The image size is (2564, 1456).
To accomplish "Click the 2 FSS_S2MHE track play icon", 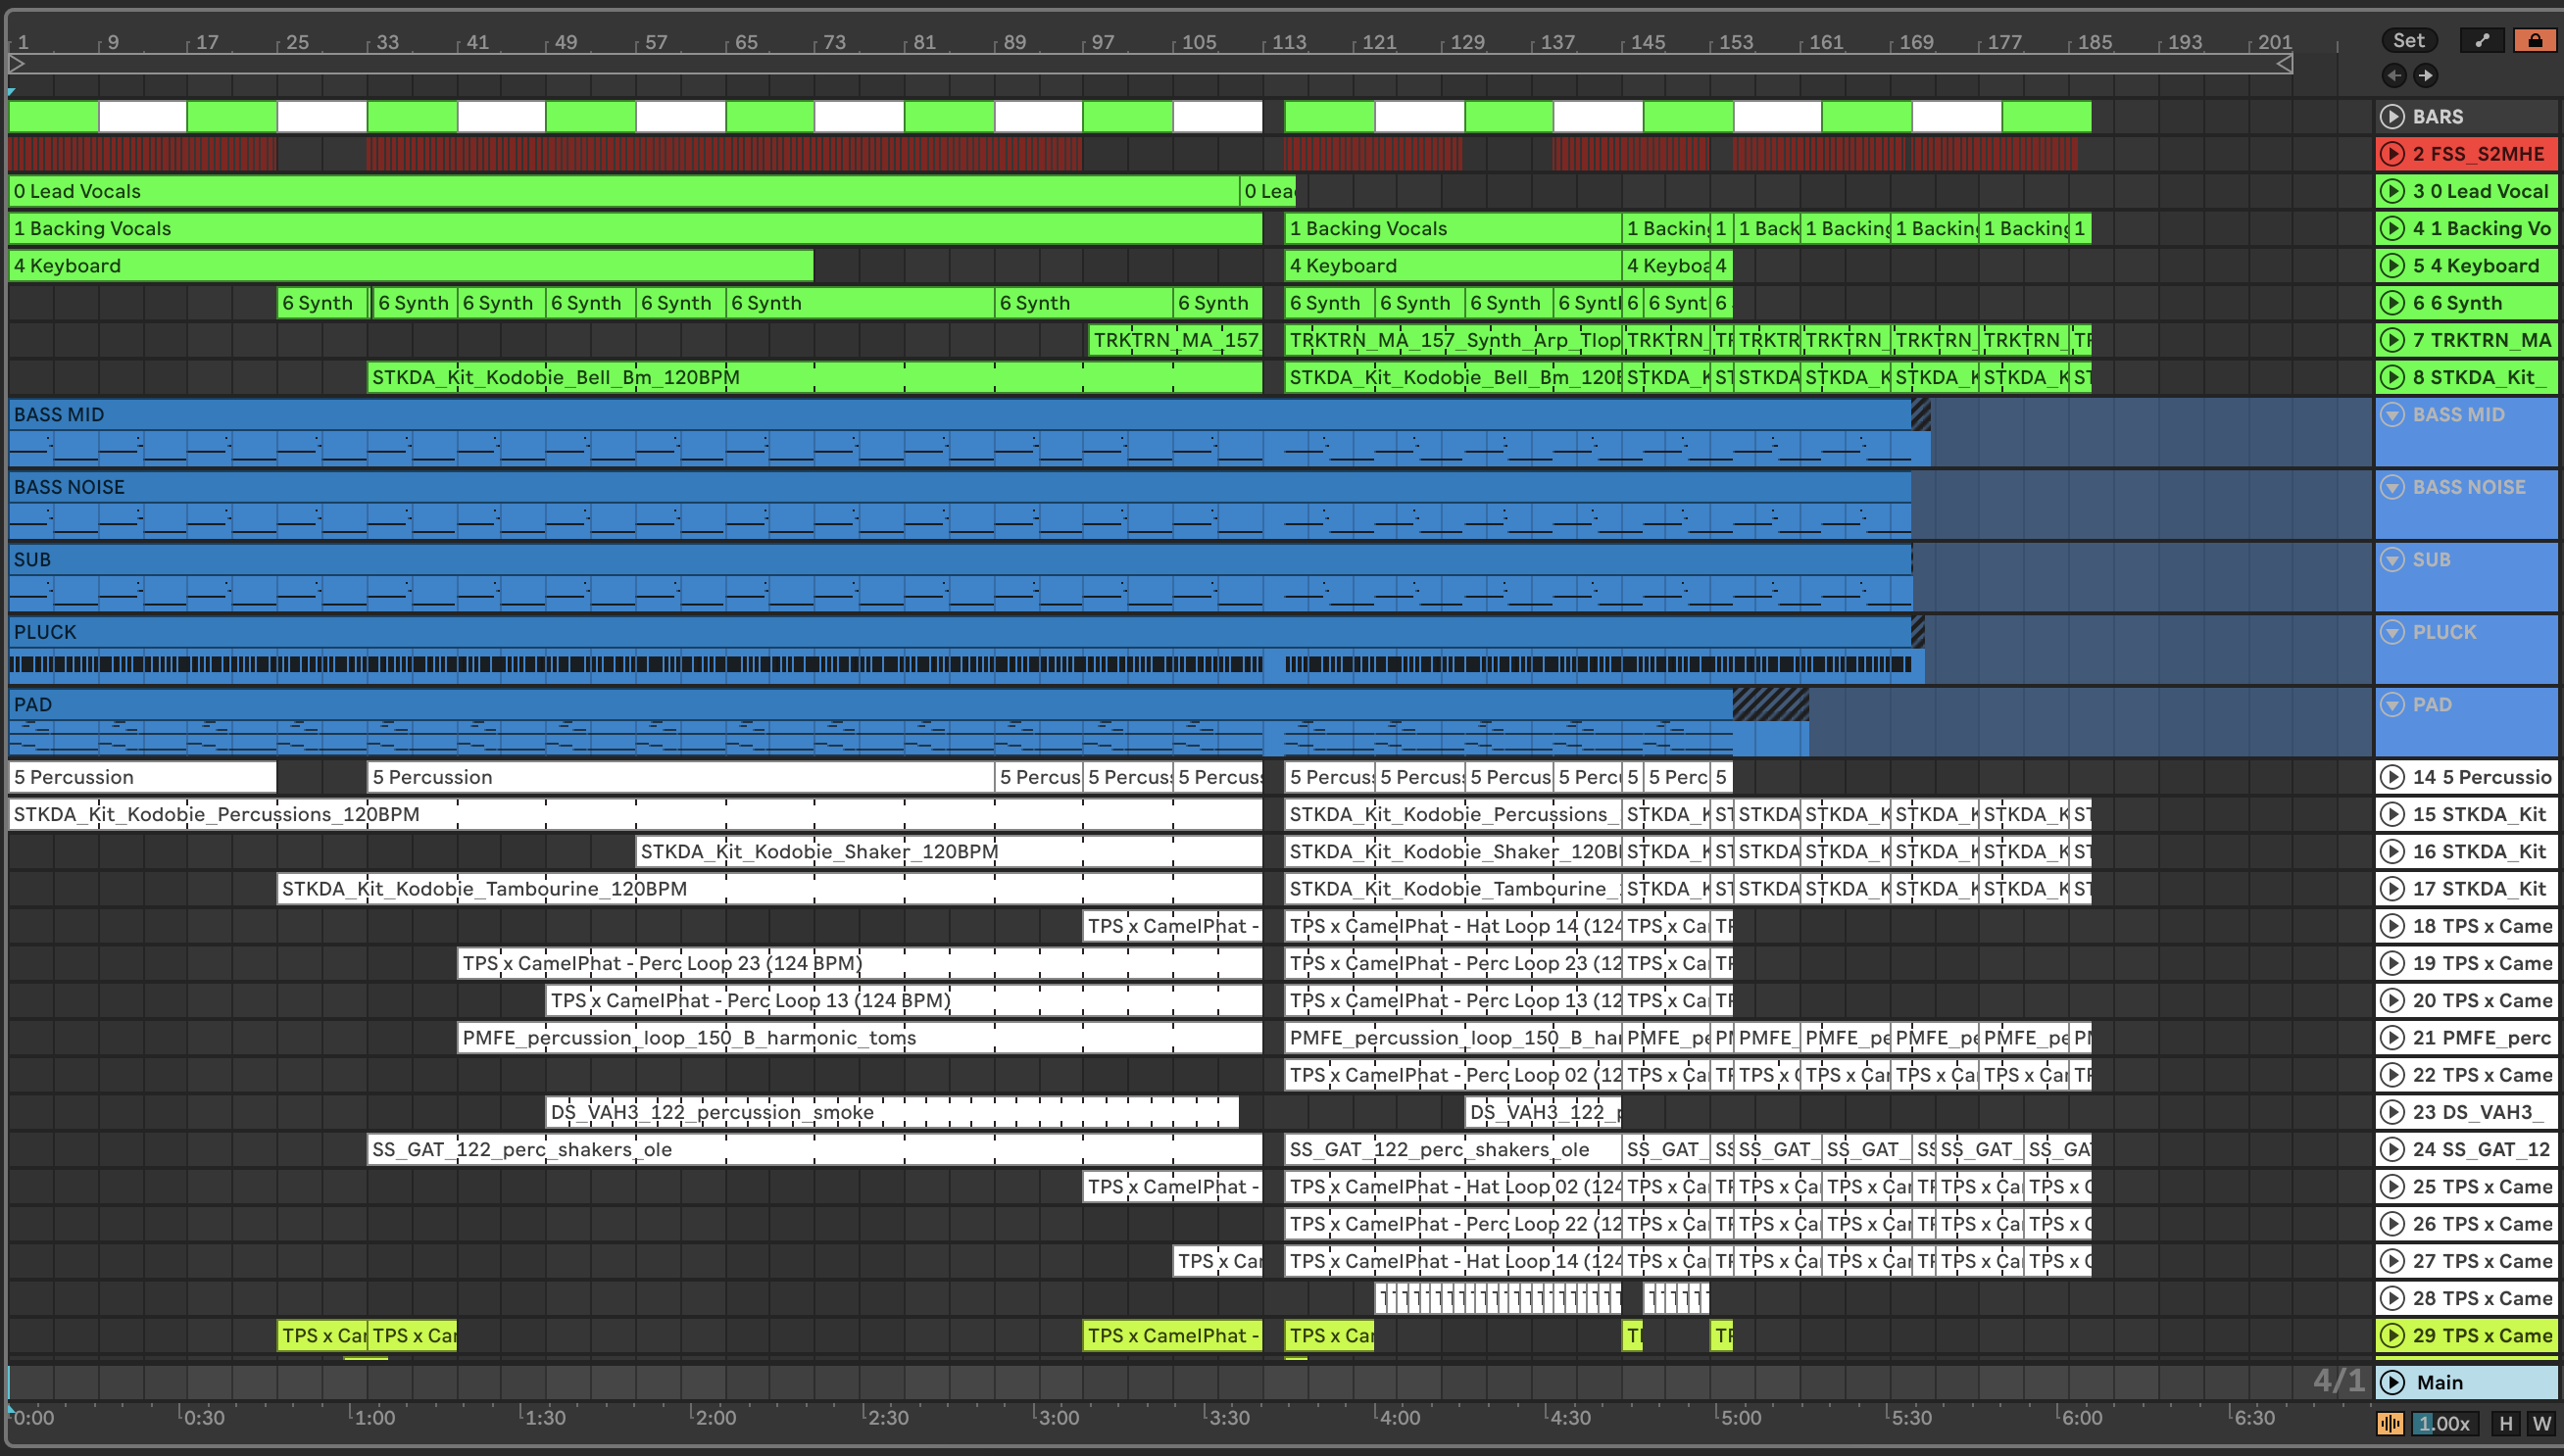I will coord(2392,154).
